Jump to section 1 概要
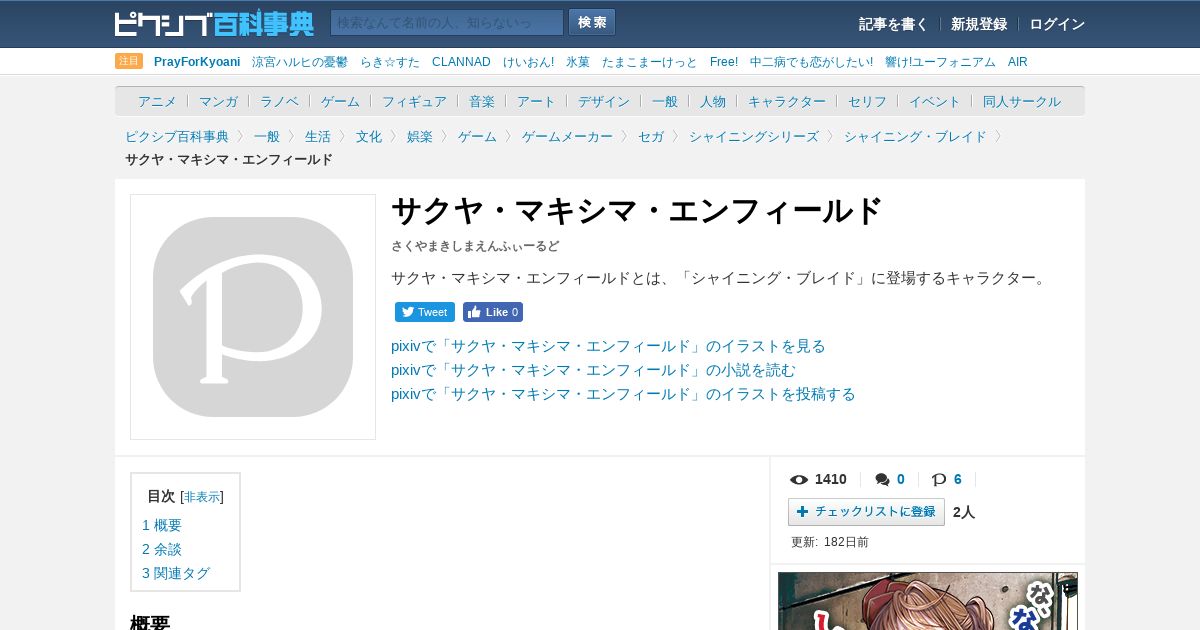The image size is (1200, 630). point(162,525)
